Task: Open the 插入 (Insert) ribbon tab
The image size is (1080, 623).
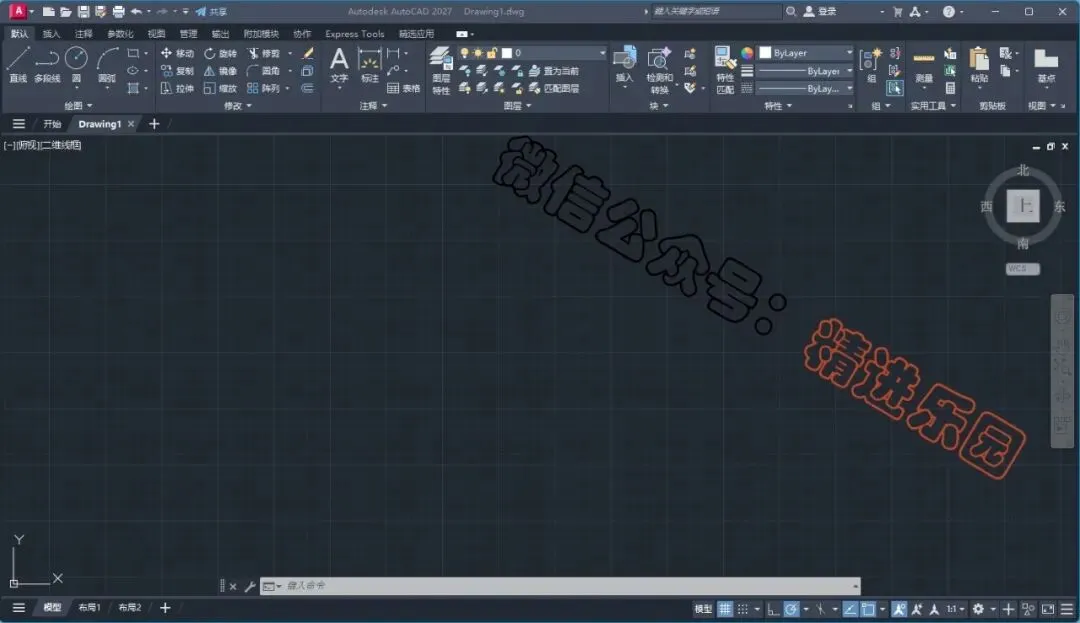Action: tap(51, 34)
